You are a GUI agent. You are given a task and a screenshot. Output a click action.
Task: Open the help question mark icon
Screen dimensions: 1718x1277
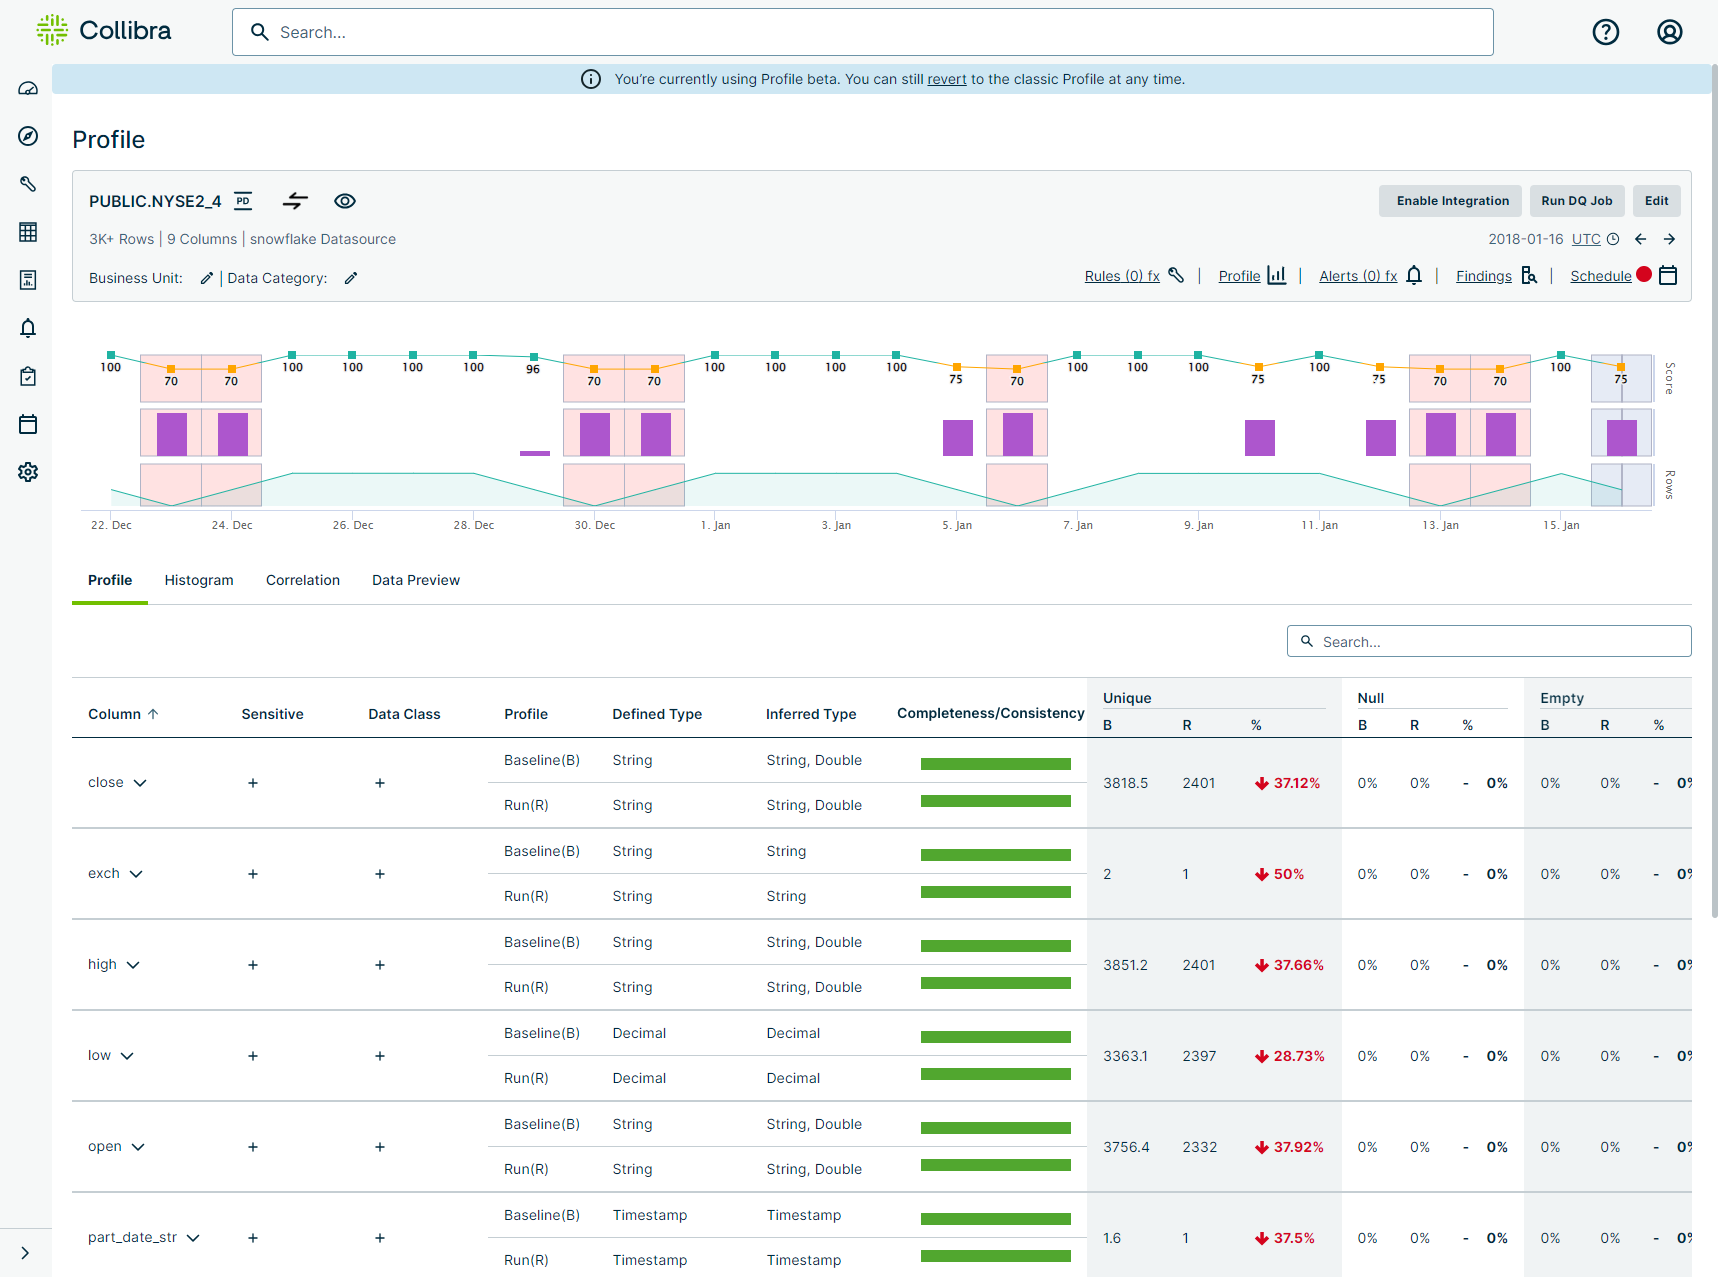point(1605,32)
